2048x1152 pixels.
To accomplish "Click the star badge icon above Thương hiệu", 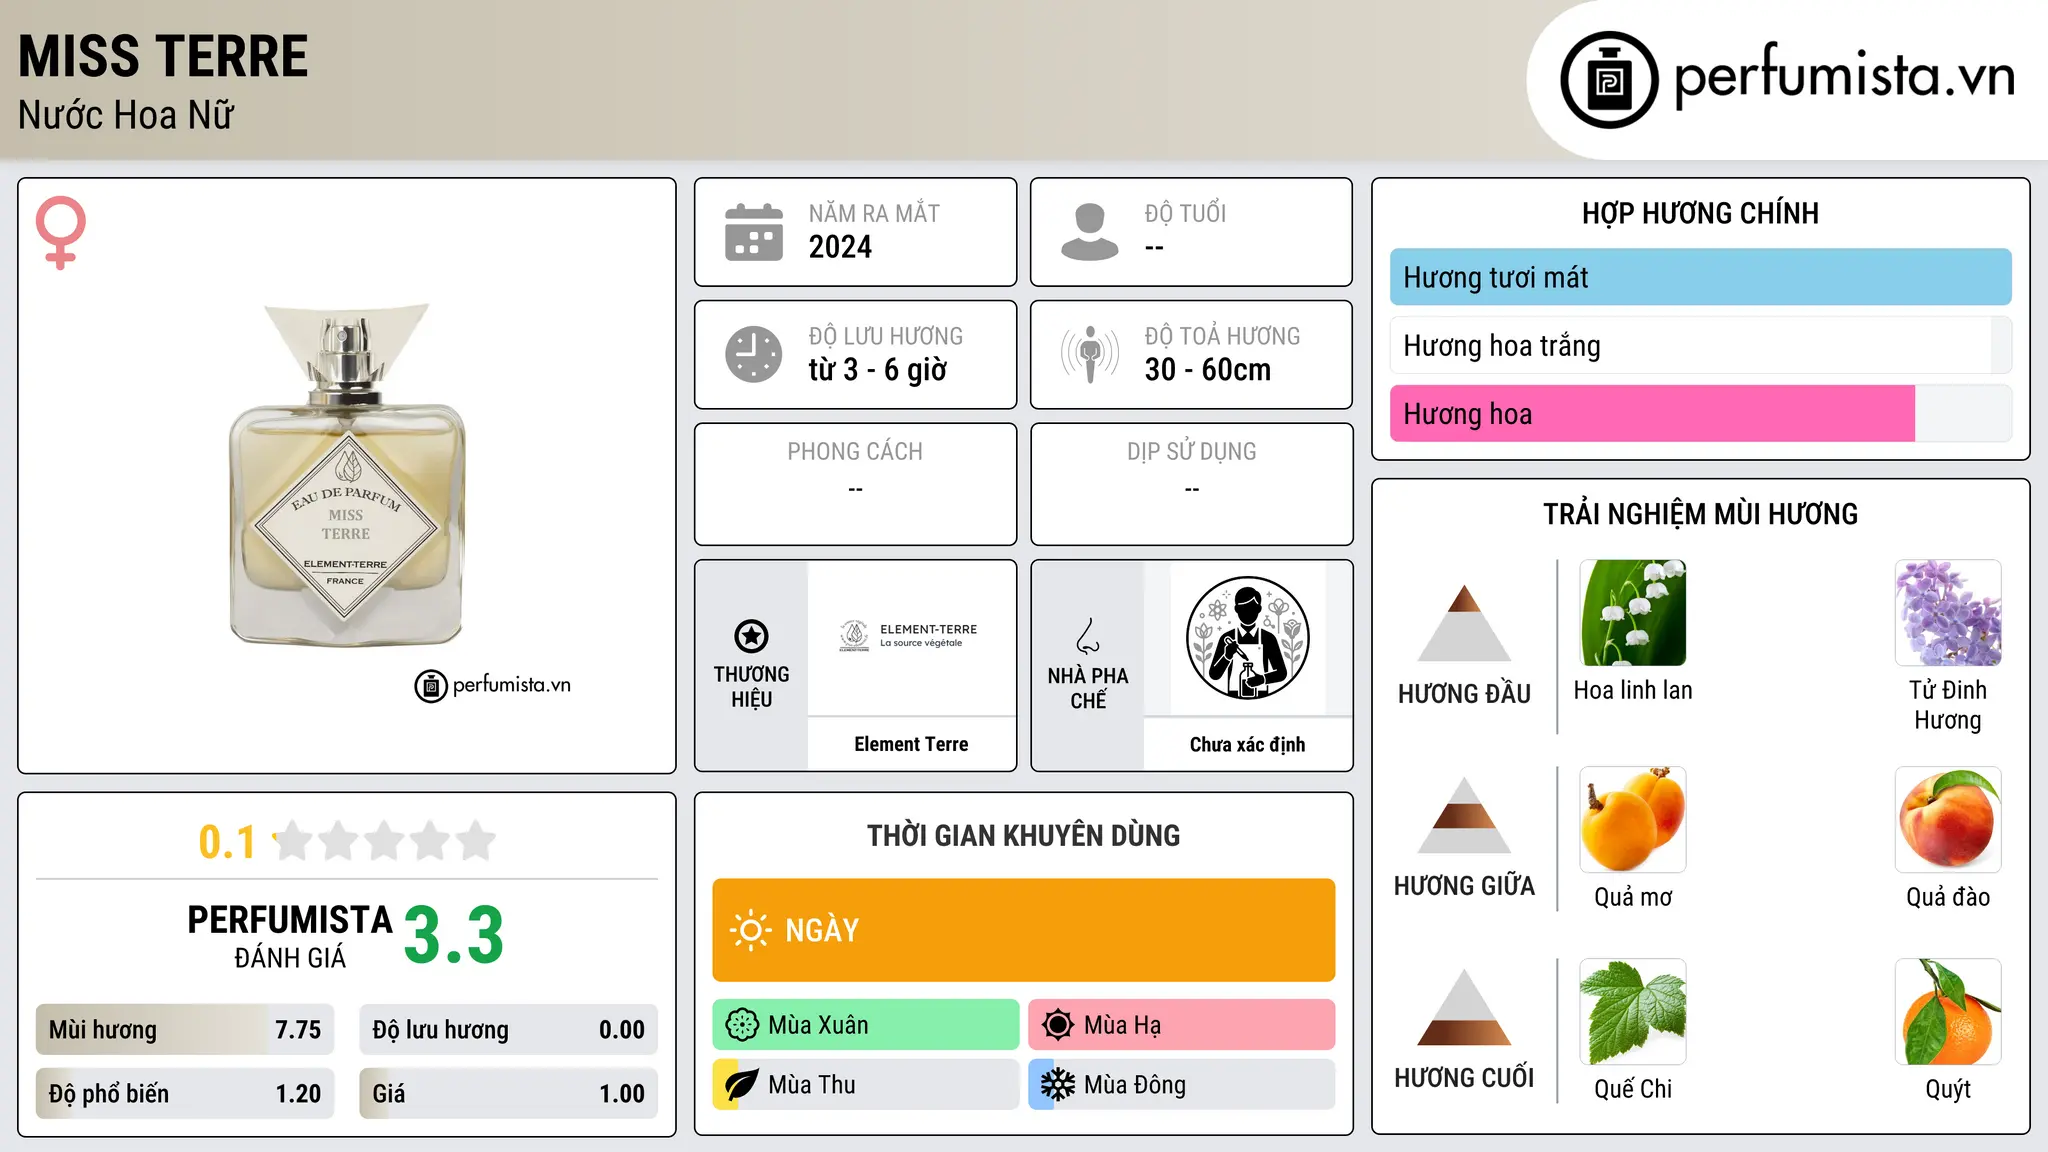I will [751, 636].
